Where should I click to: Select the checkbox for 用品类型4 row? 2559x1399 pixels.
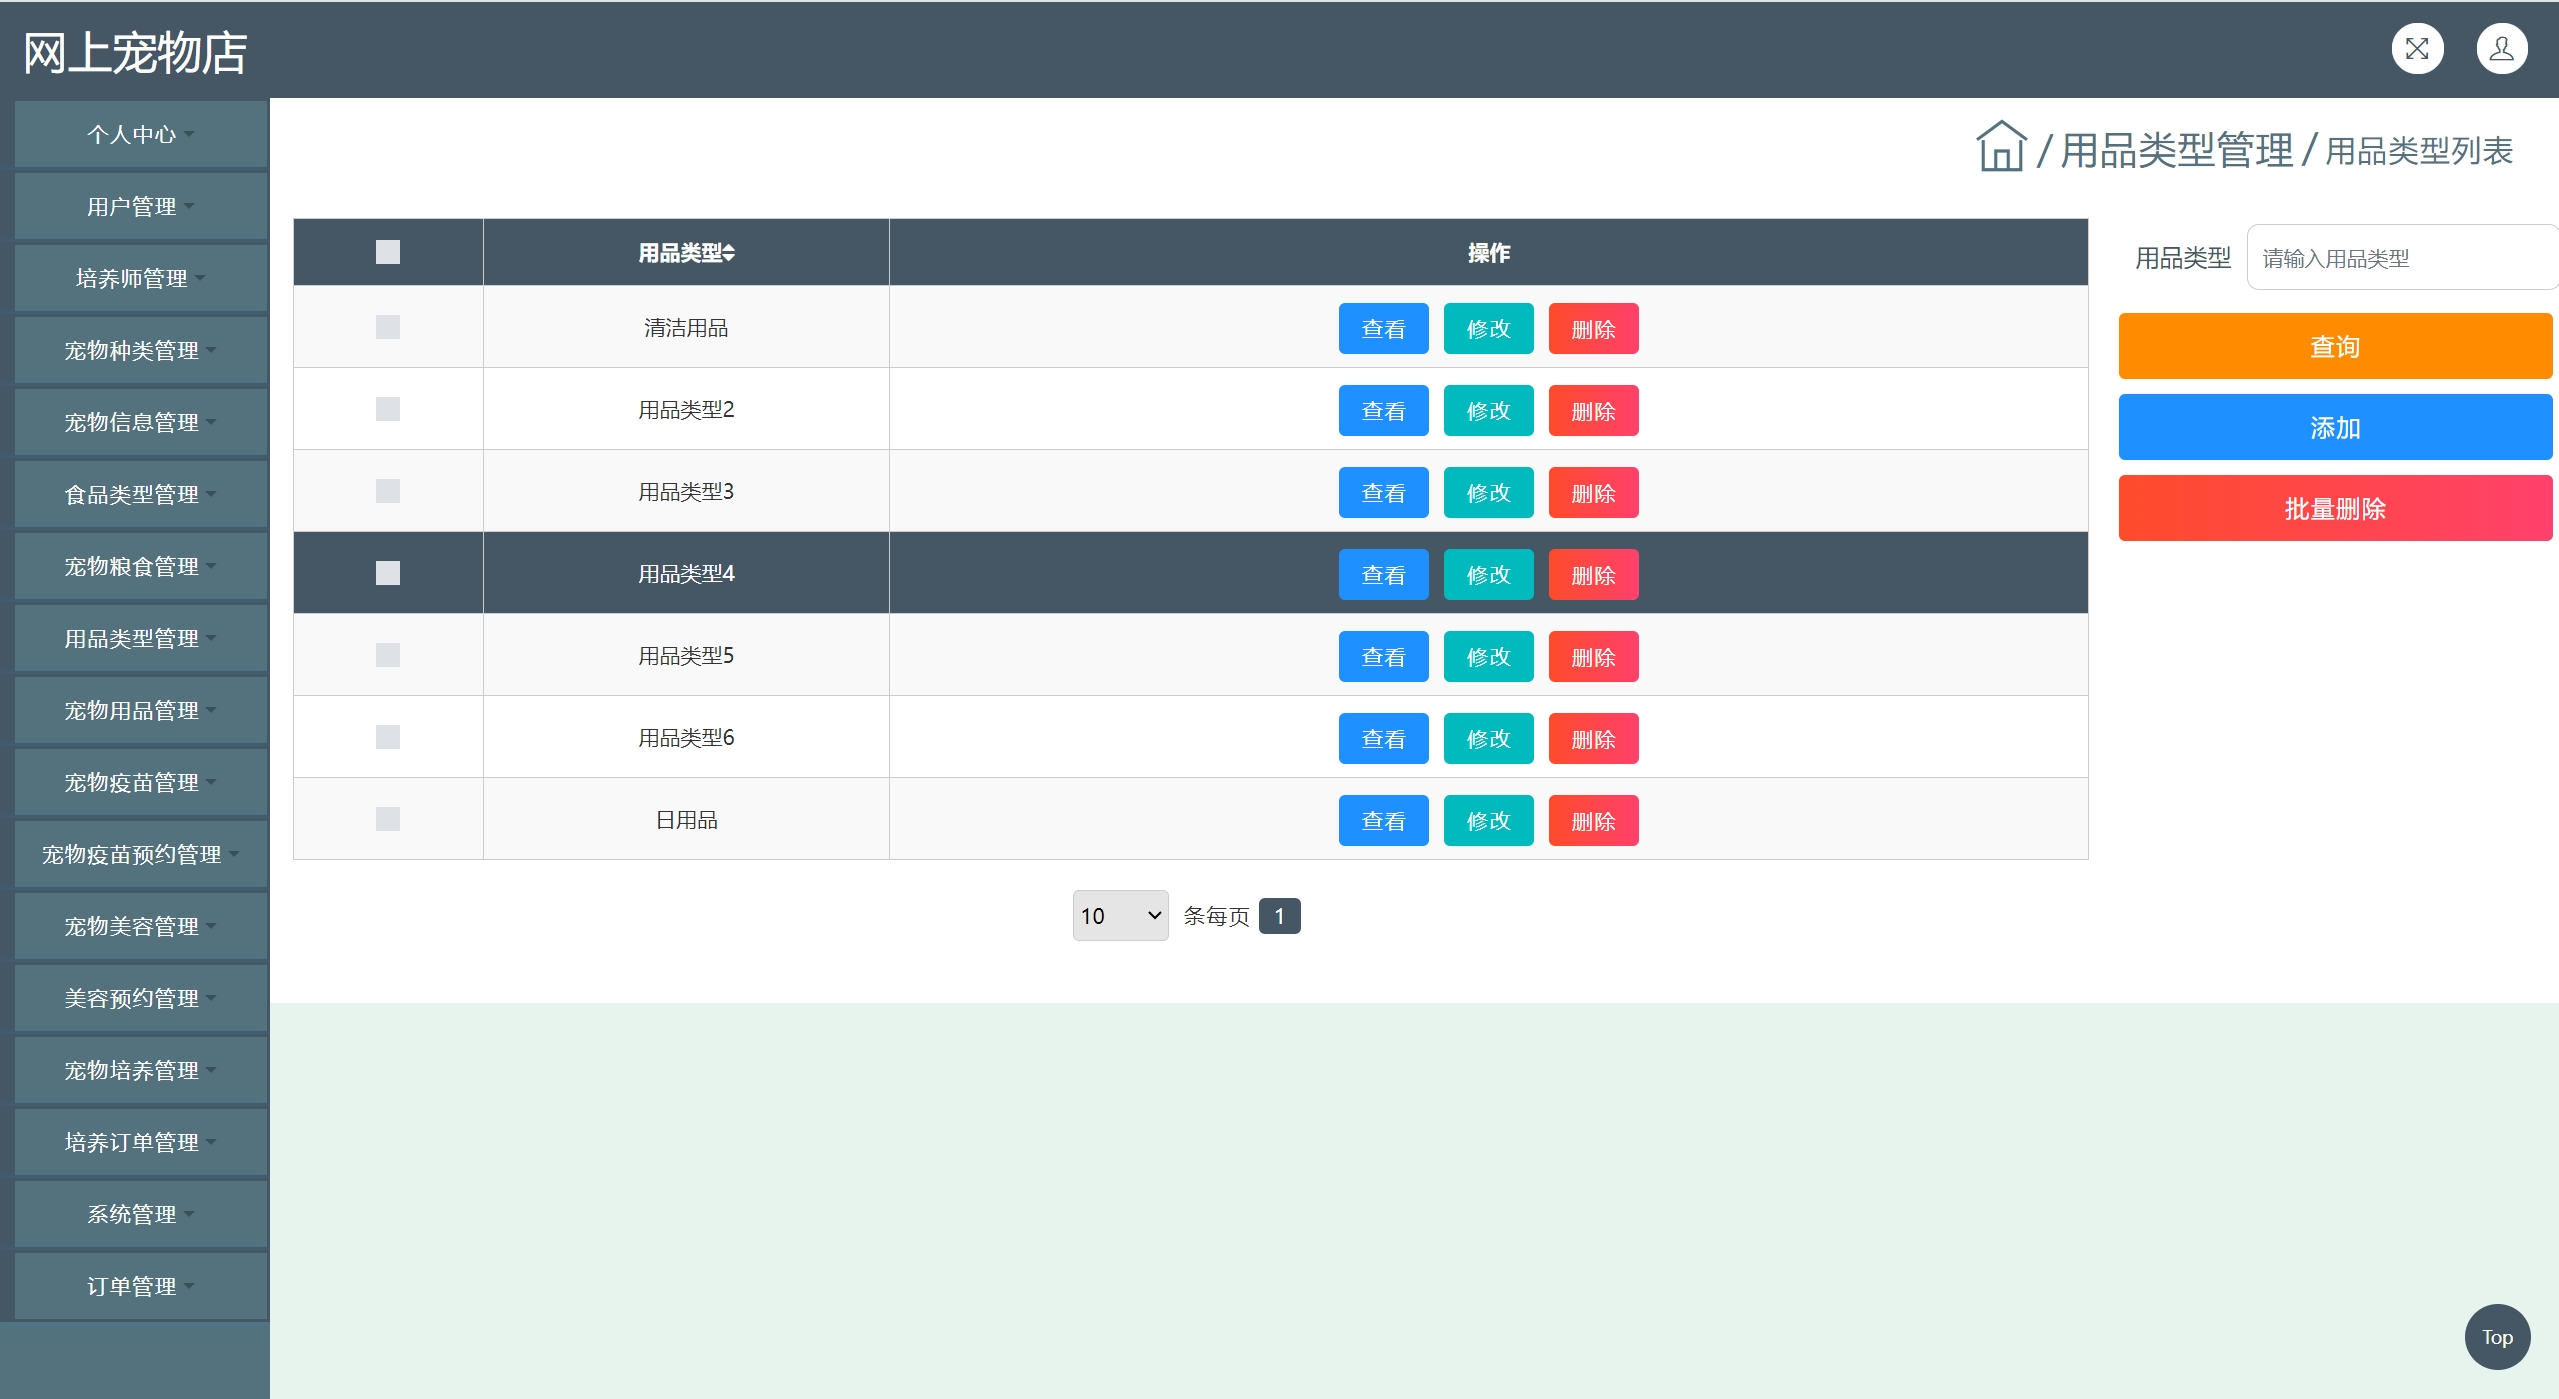387,573
